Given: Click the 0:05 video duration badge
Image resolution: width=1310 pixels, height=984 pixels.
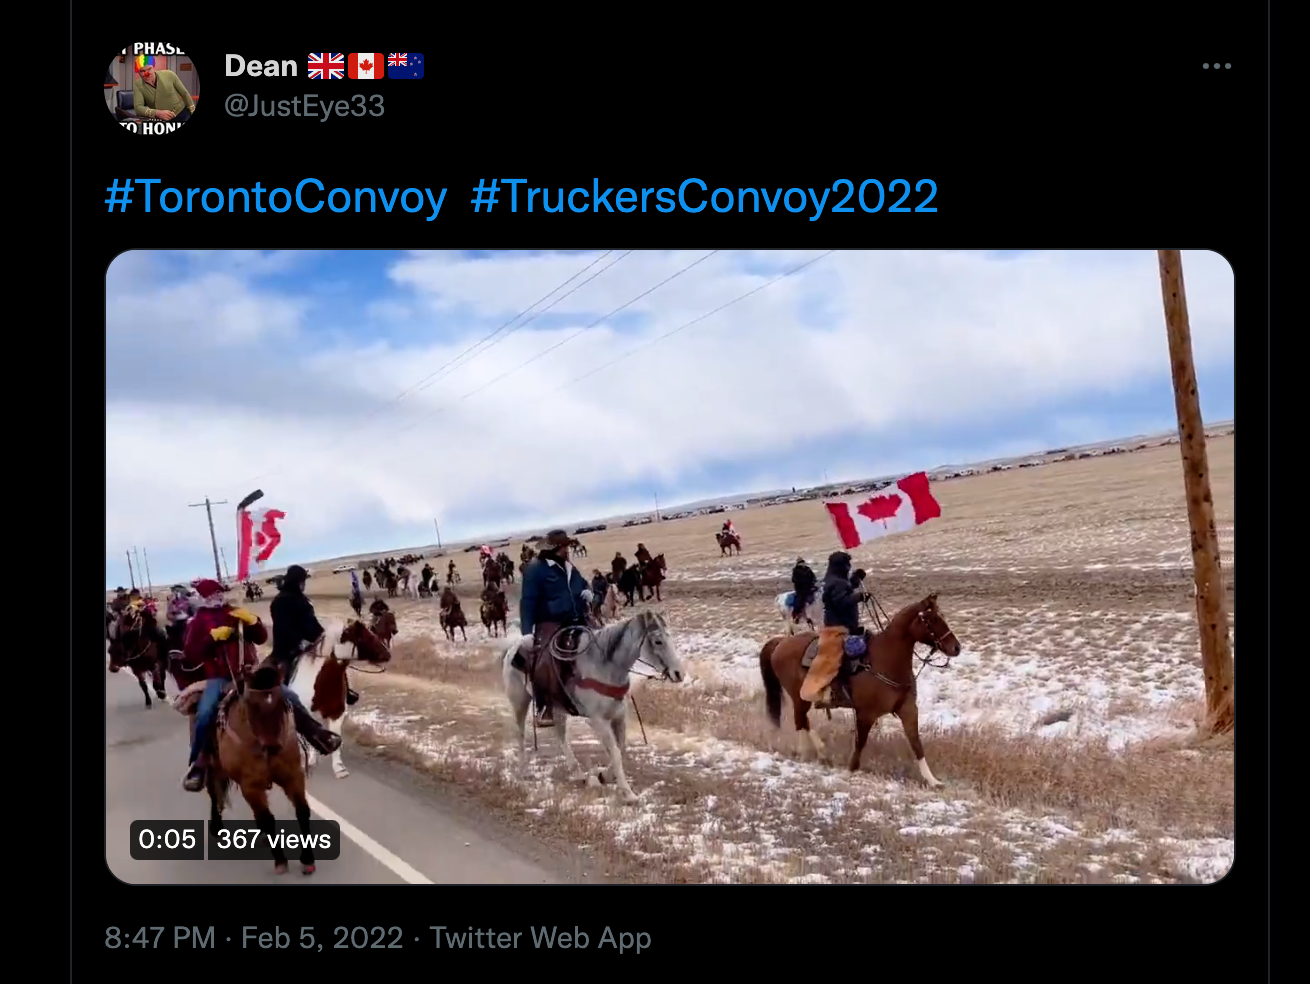Looking at the screenshot, I should 167,839.
